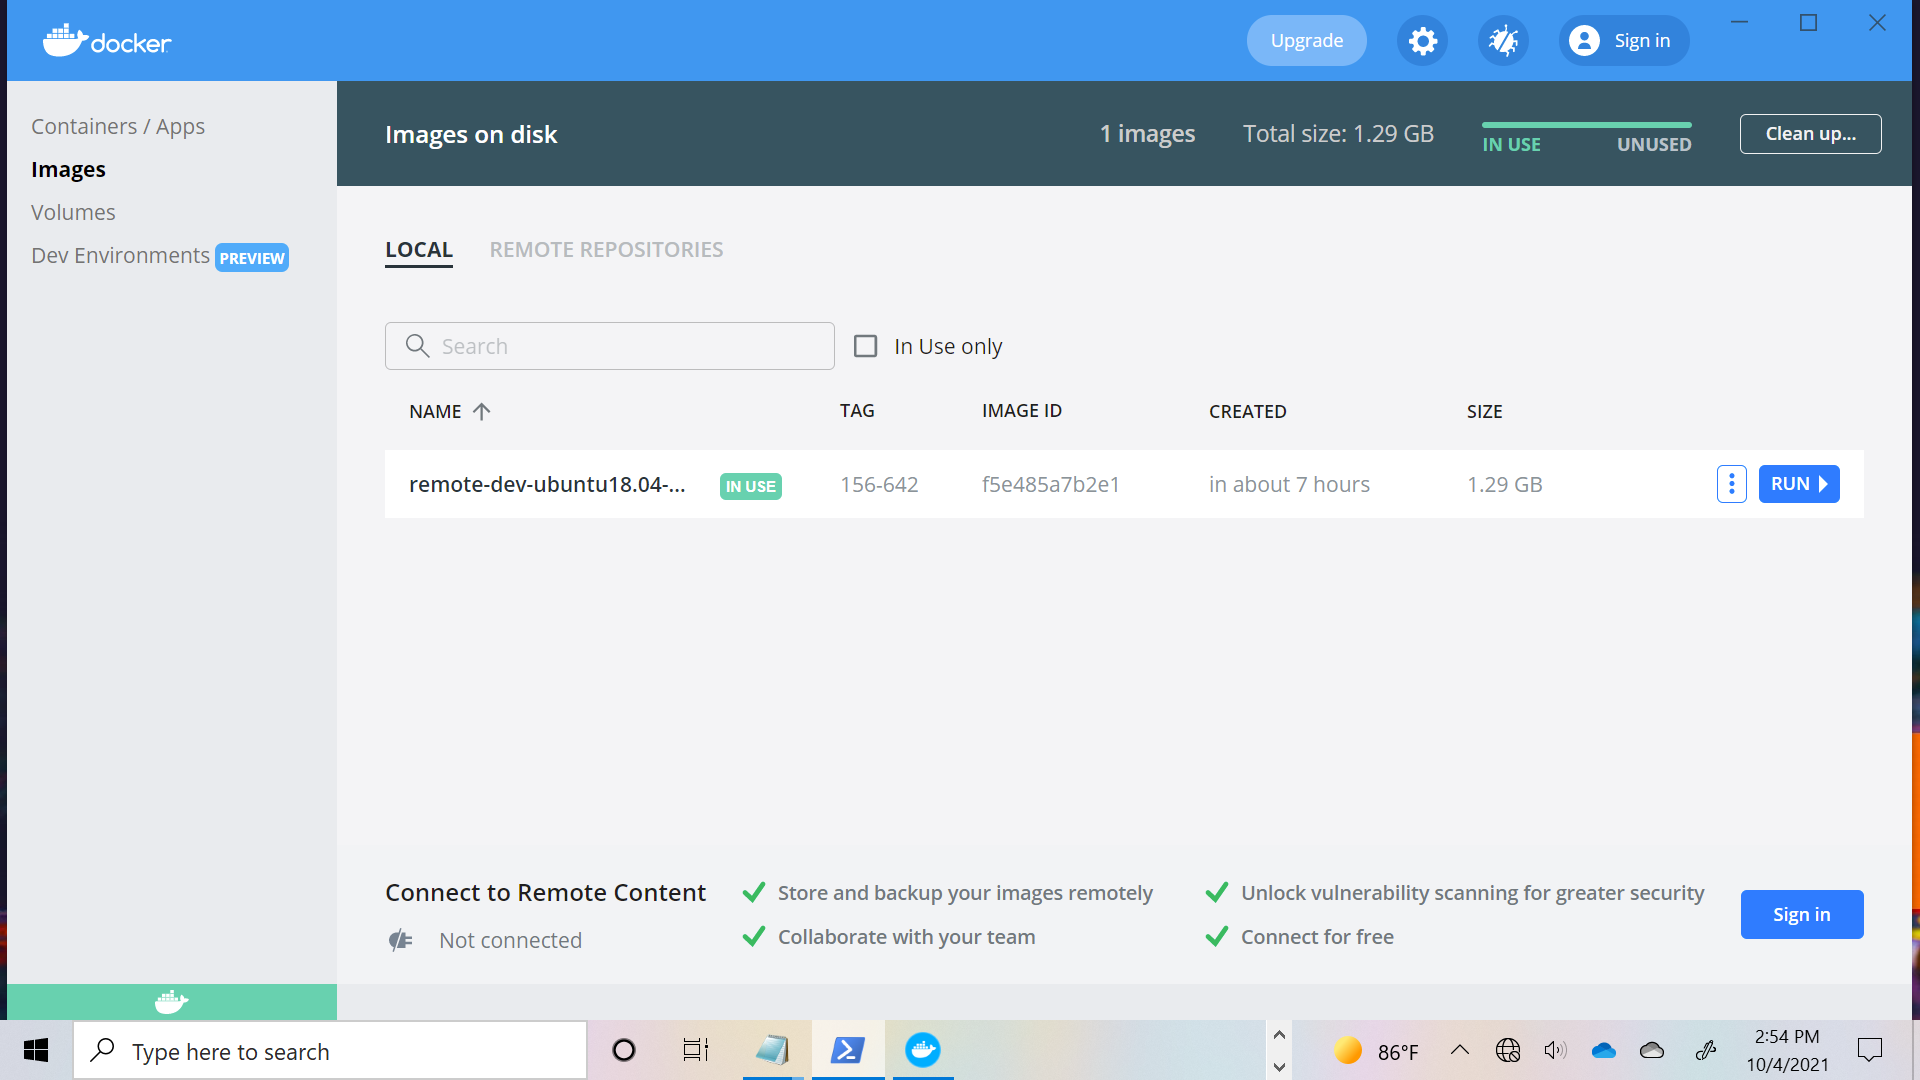Viewport: 1920px width, 1080px height.
Task: Click the search magnifier icon
Action: [x=417, y=346]
